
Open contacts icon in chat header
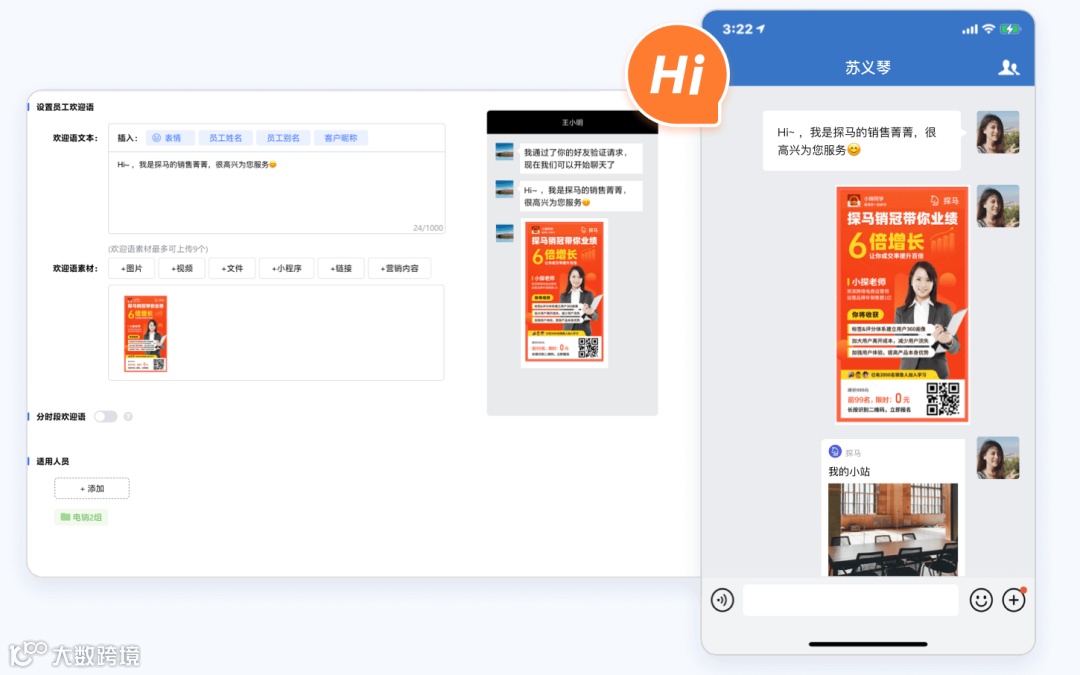(x=1008, y=65)
